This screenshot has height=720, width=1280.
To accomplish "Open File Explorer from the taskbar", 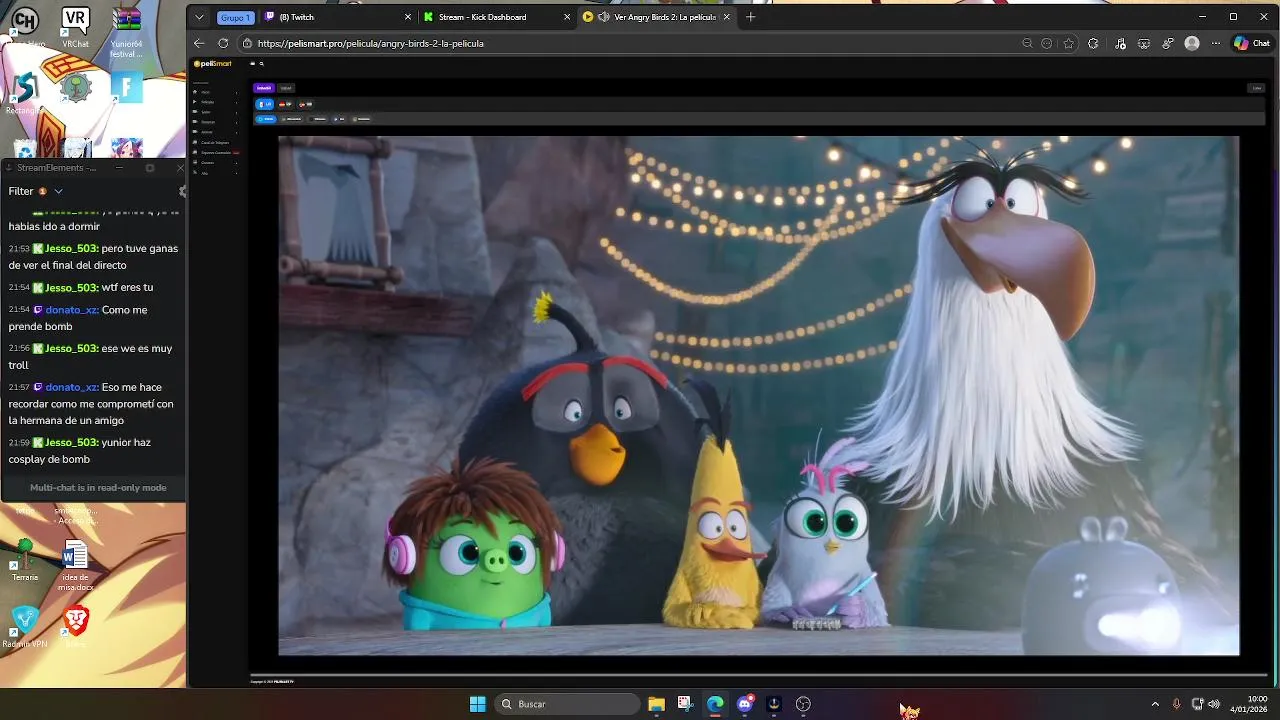I will tap(656, 704).
